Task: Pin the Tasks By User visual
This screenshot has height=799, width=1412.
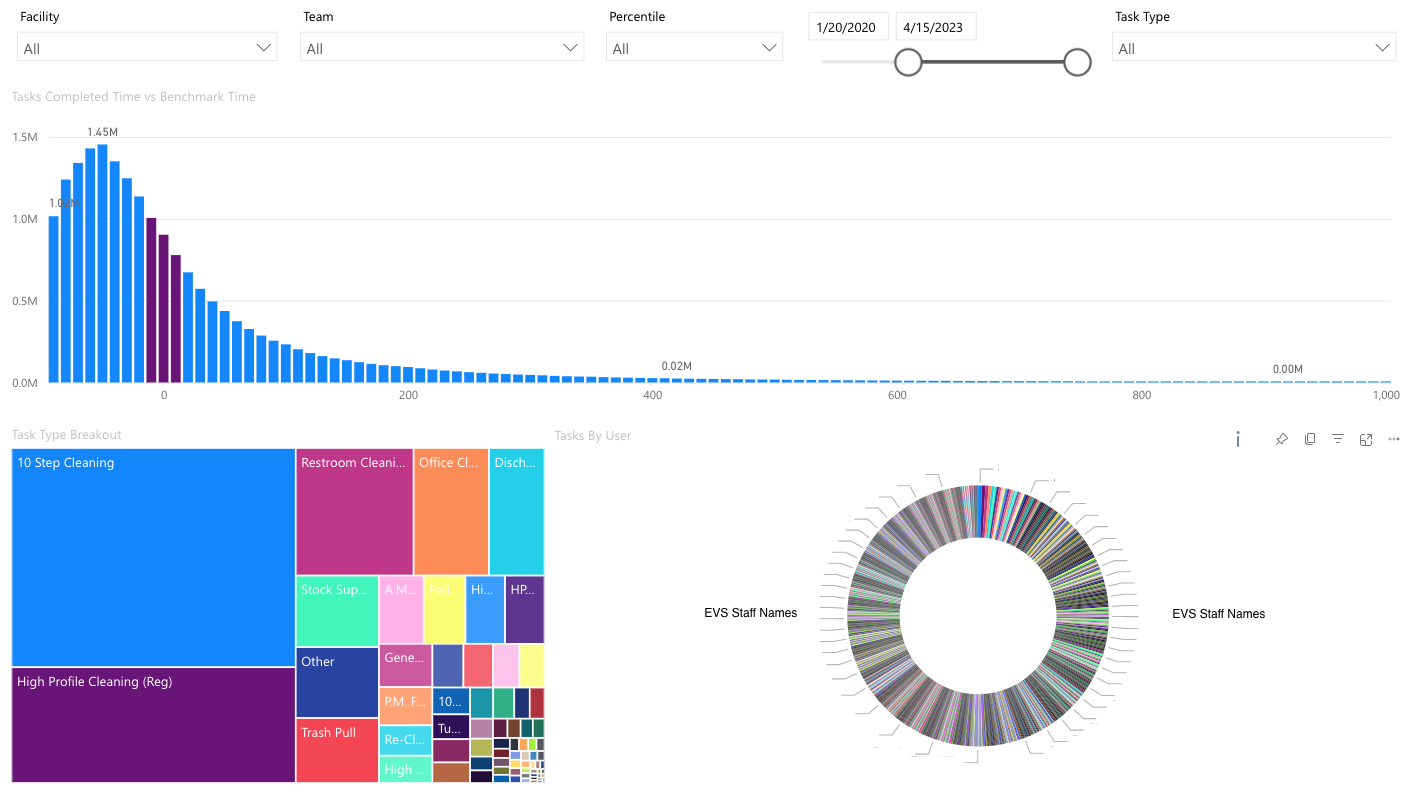Action: click(1281, 439)
